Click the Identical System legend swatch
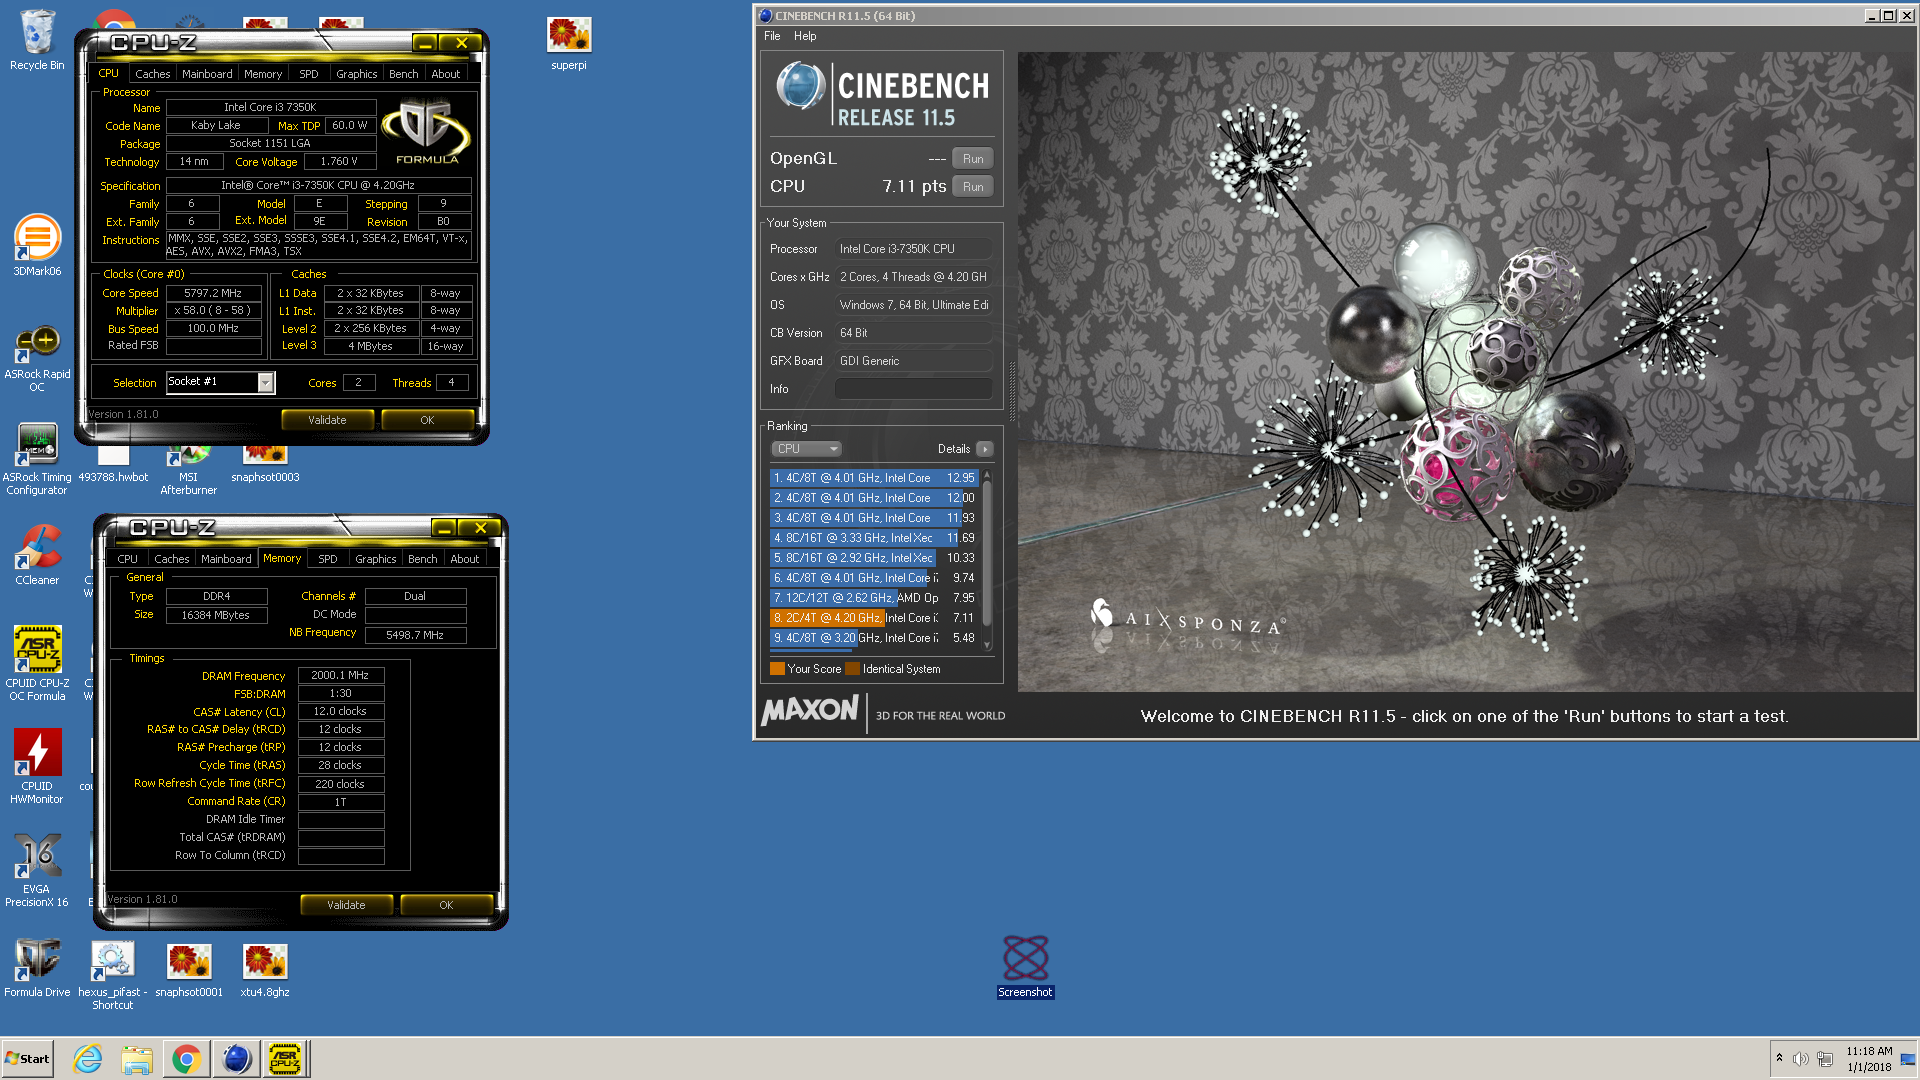 853,669
